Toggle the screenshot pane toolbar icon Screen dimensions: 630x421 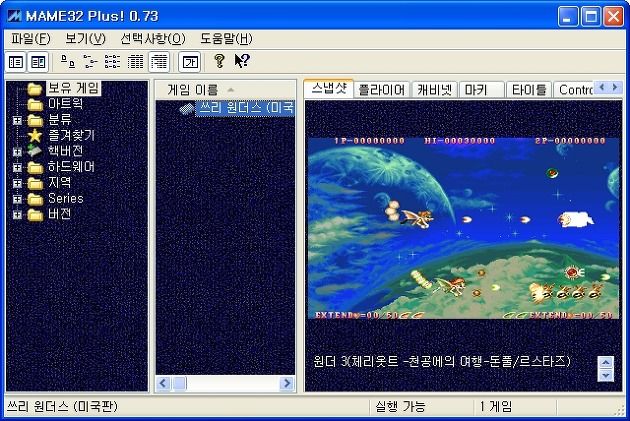point(38,62)
